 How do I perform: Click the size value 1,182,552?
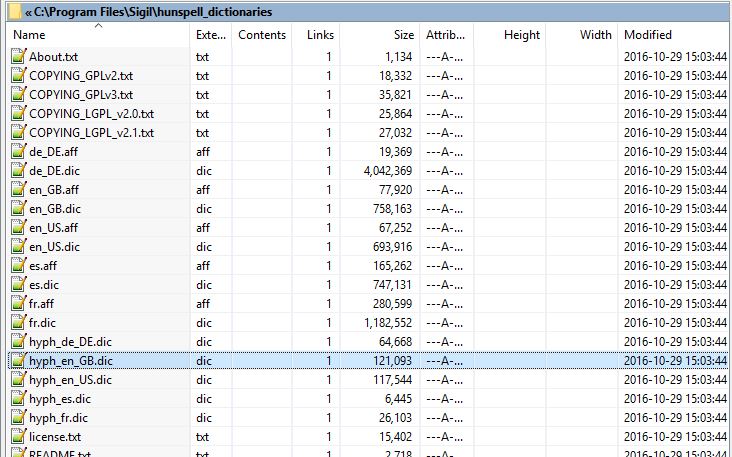pos(388,323)
